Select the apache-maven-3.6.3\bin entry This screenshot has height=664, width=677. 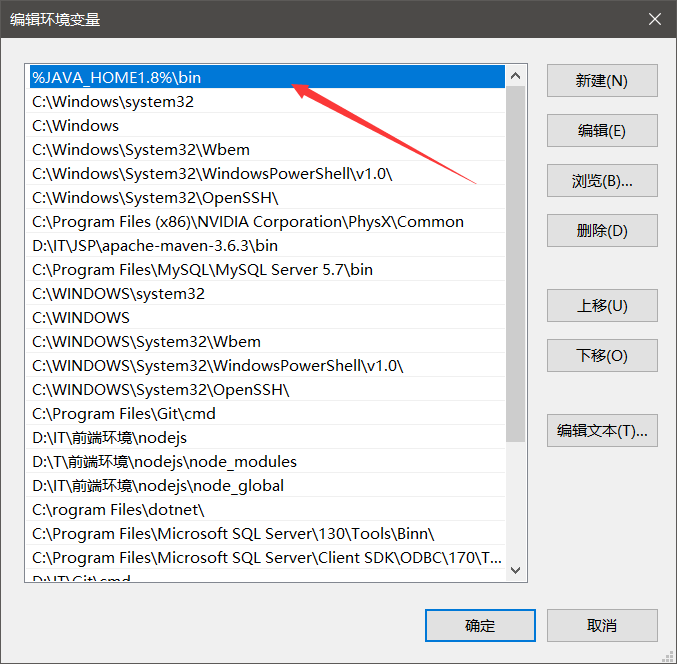(267, 246)
